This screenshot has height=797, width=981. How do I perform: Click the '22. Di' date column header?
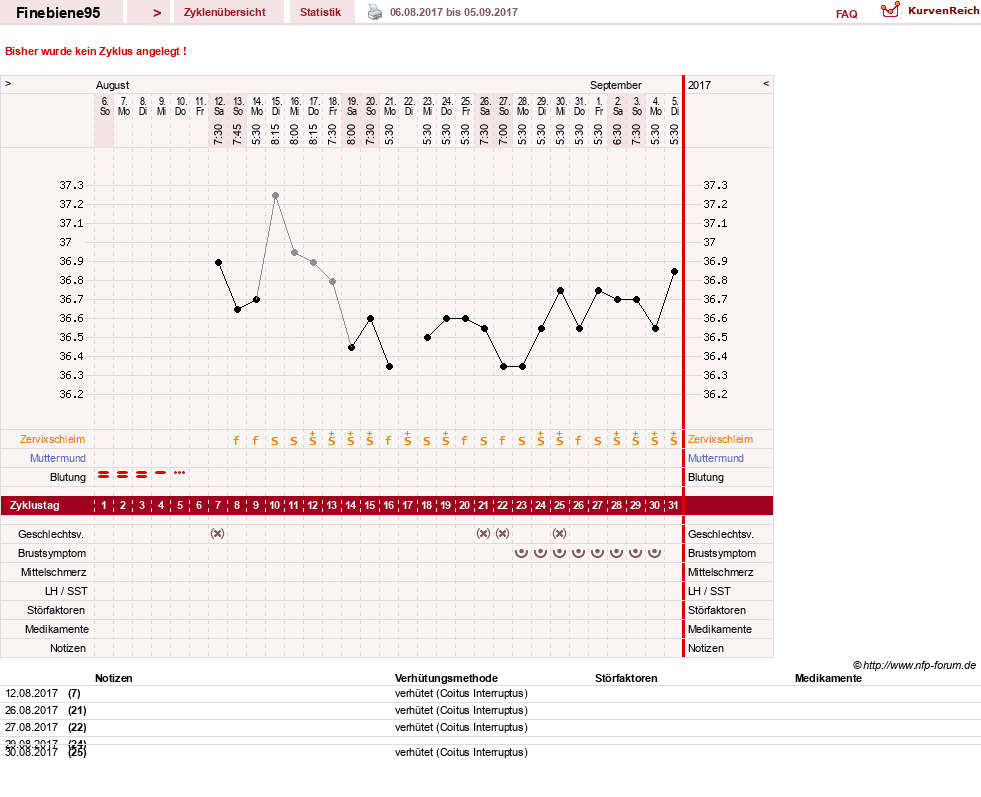click(x=409, y=106)
